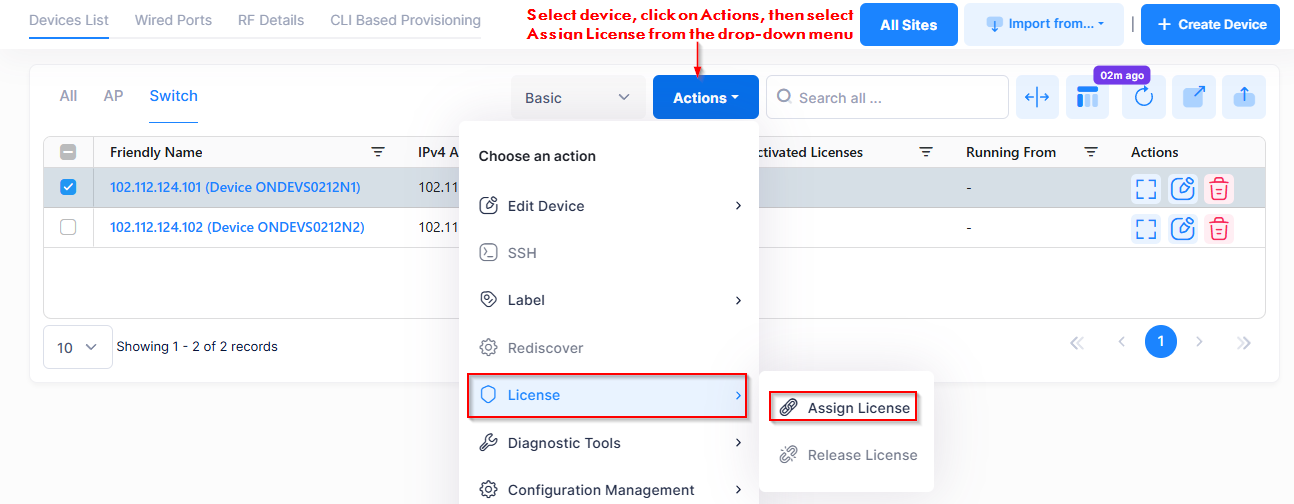
Task: Open the 102.112.124.102 device link
Action: (x=237, y=227)
